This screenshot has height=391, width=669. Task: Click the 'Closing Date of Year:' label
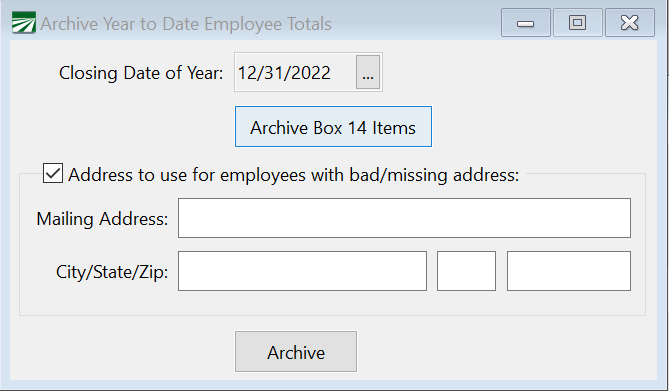141,73
